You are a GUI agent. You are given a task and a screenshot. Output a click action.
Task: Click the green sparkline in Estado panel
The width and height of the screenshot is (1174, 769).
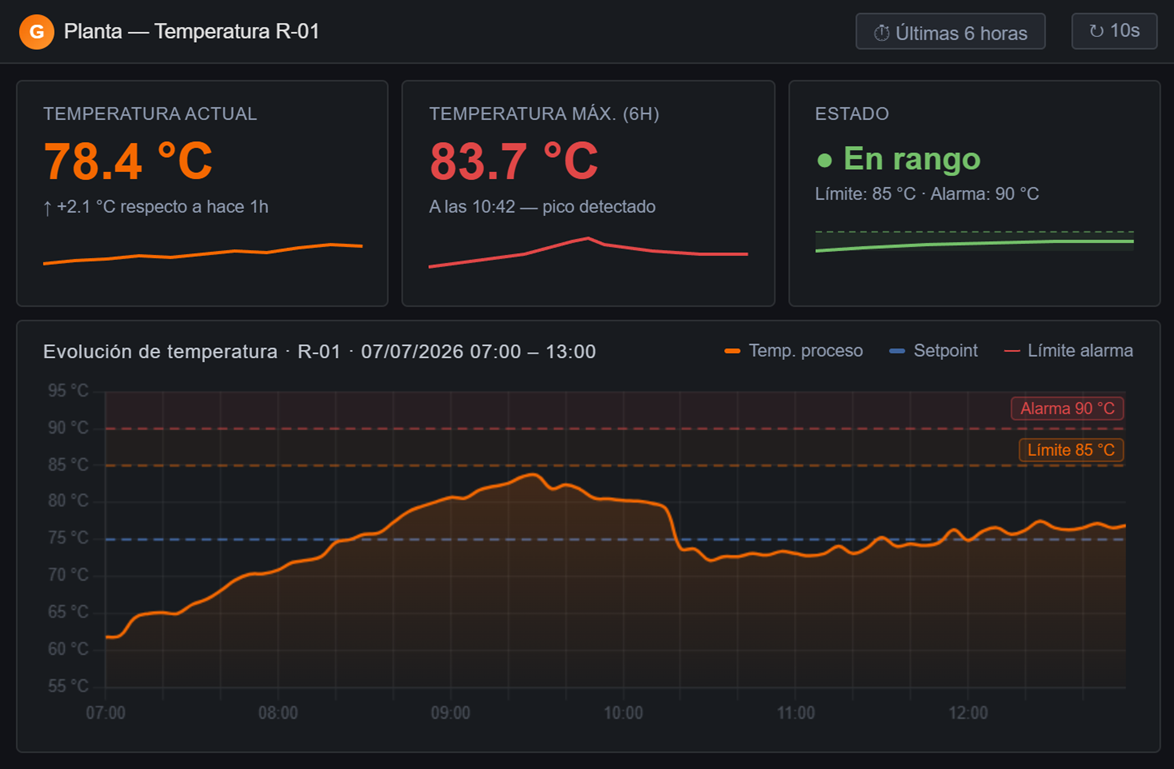974,243
